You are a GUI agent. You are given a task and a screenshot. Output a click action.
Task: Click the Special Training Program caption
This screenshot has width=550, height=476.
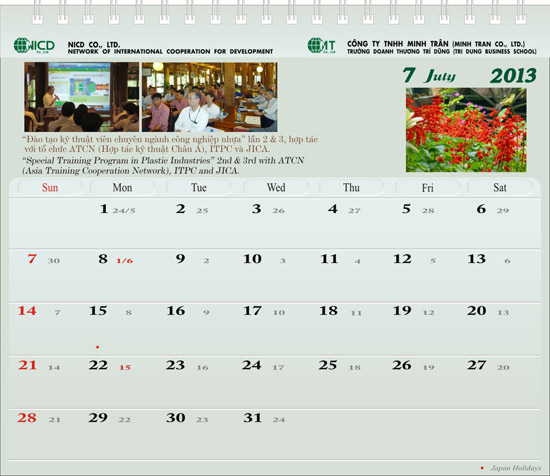(163, 166)
